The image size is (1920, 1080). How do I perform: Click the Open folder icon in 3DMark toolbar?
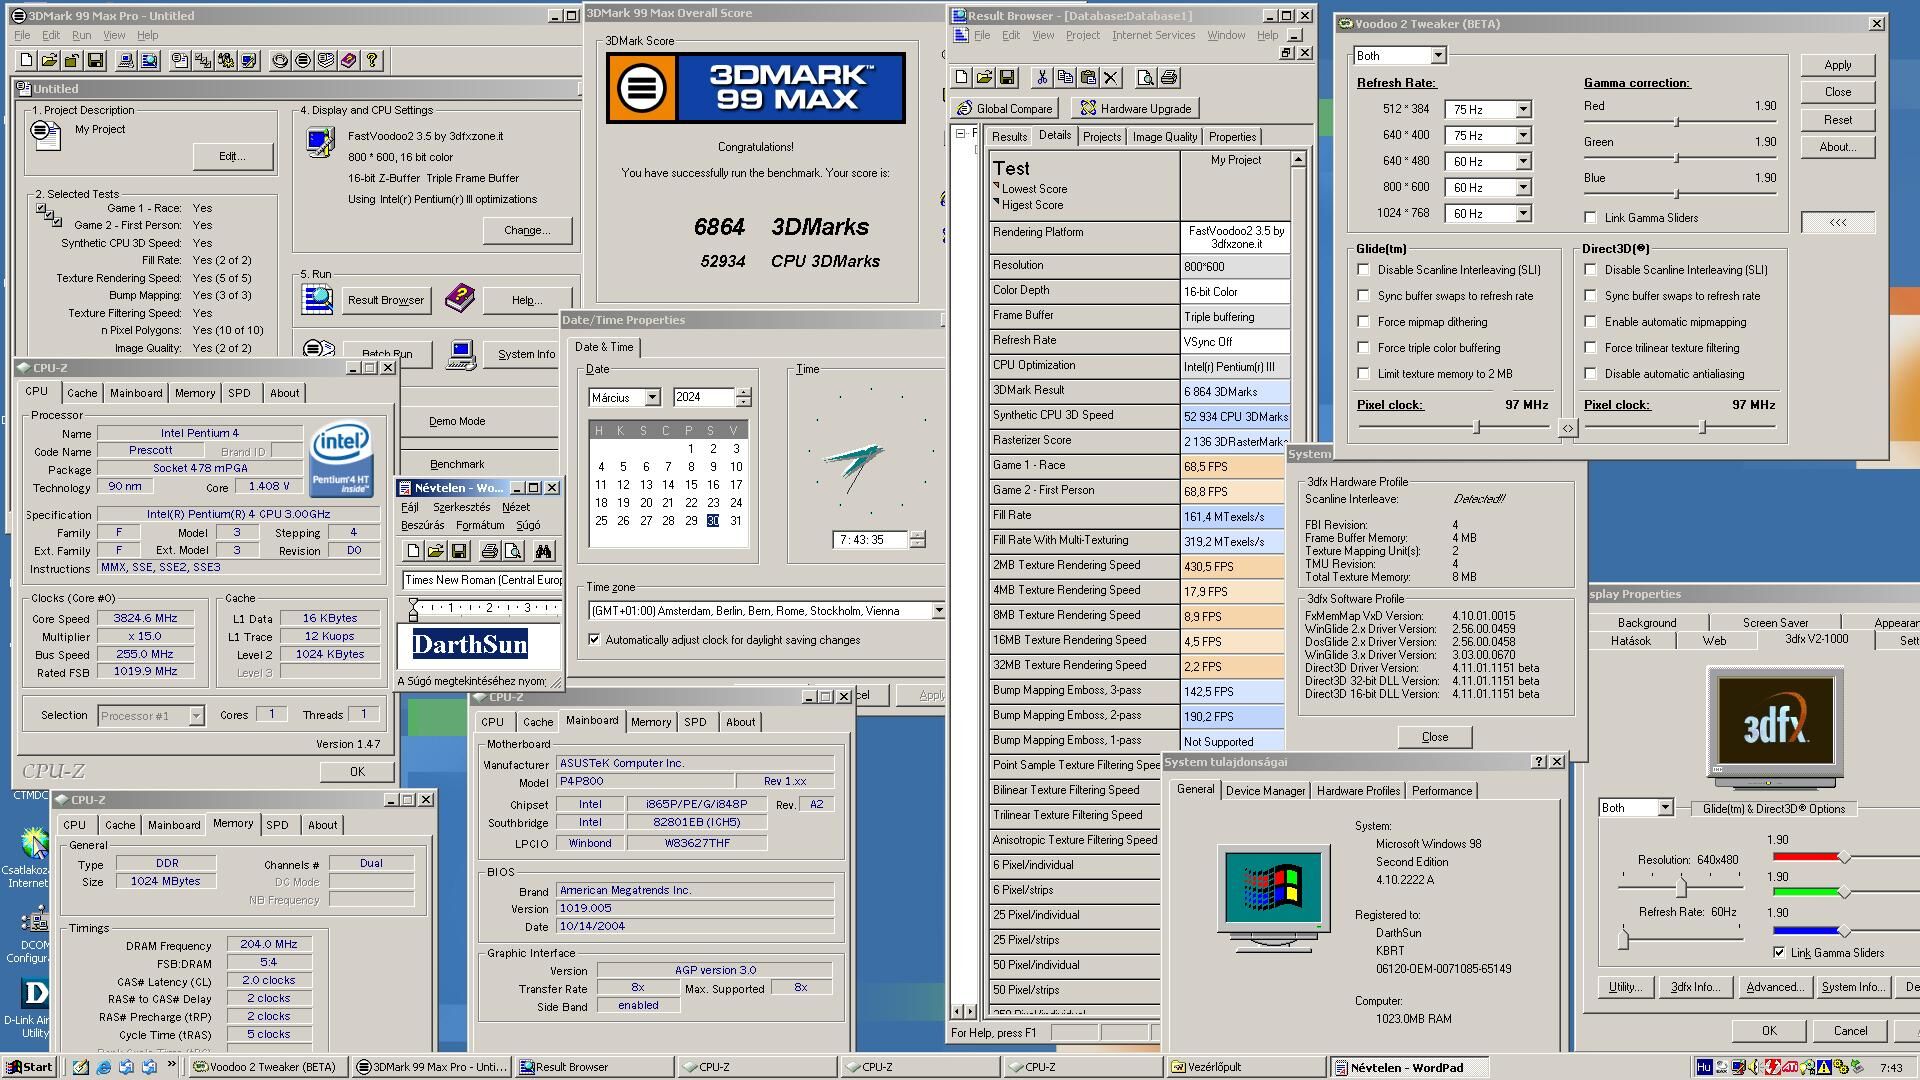49,61
